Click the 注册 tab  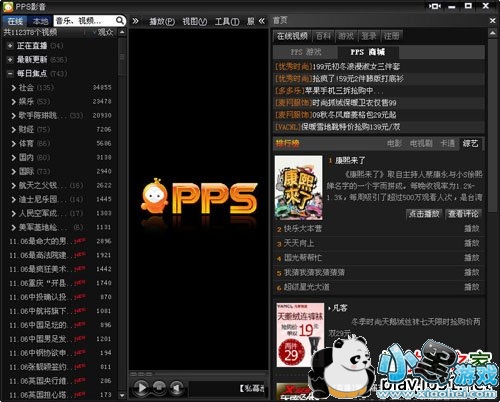tap(391, 36)
